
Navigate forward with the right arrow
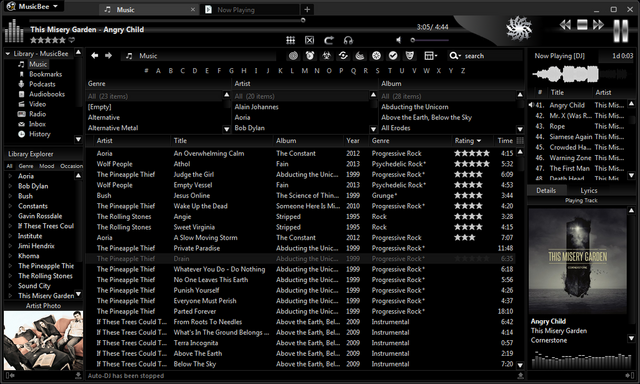point(108,55)
